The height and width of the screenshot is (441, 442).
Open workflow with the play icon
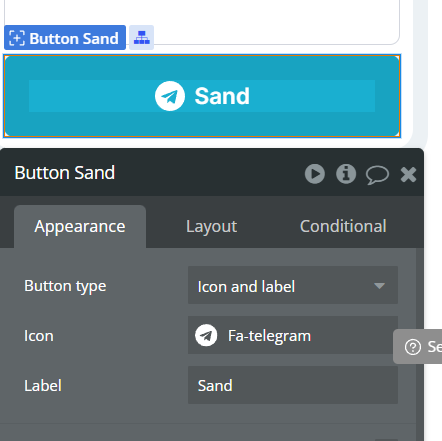315,174
